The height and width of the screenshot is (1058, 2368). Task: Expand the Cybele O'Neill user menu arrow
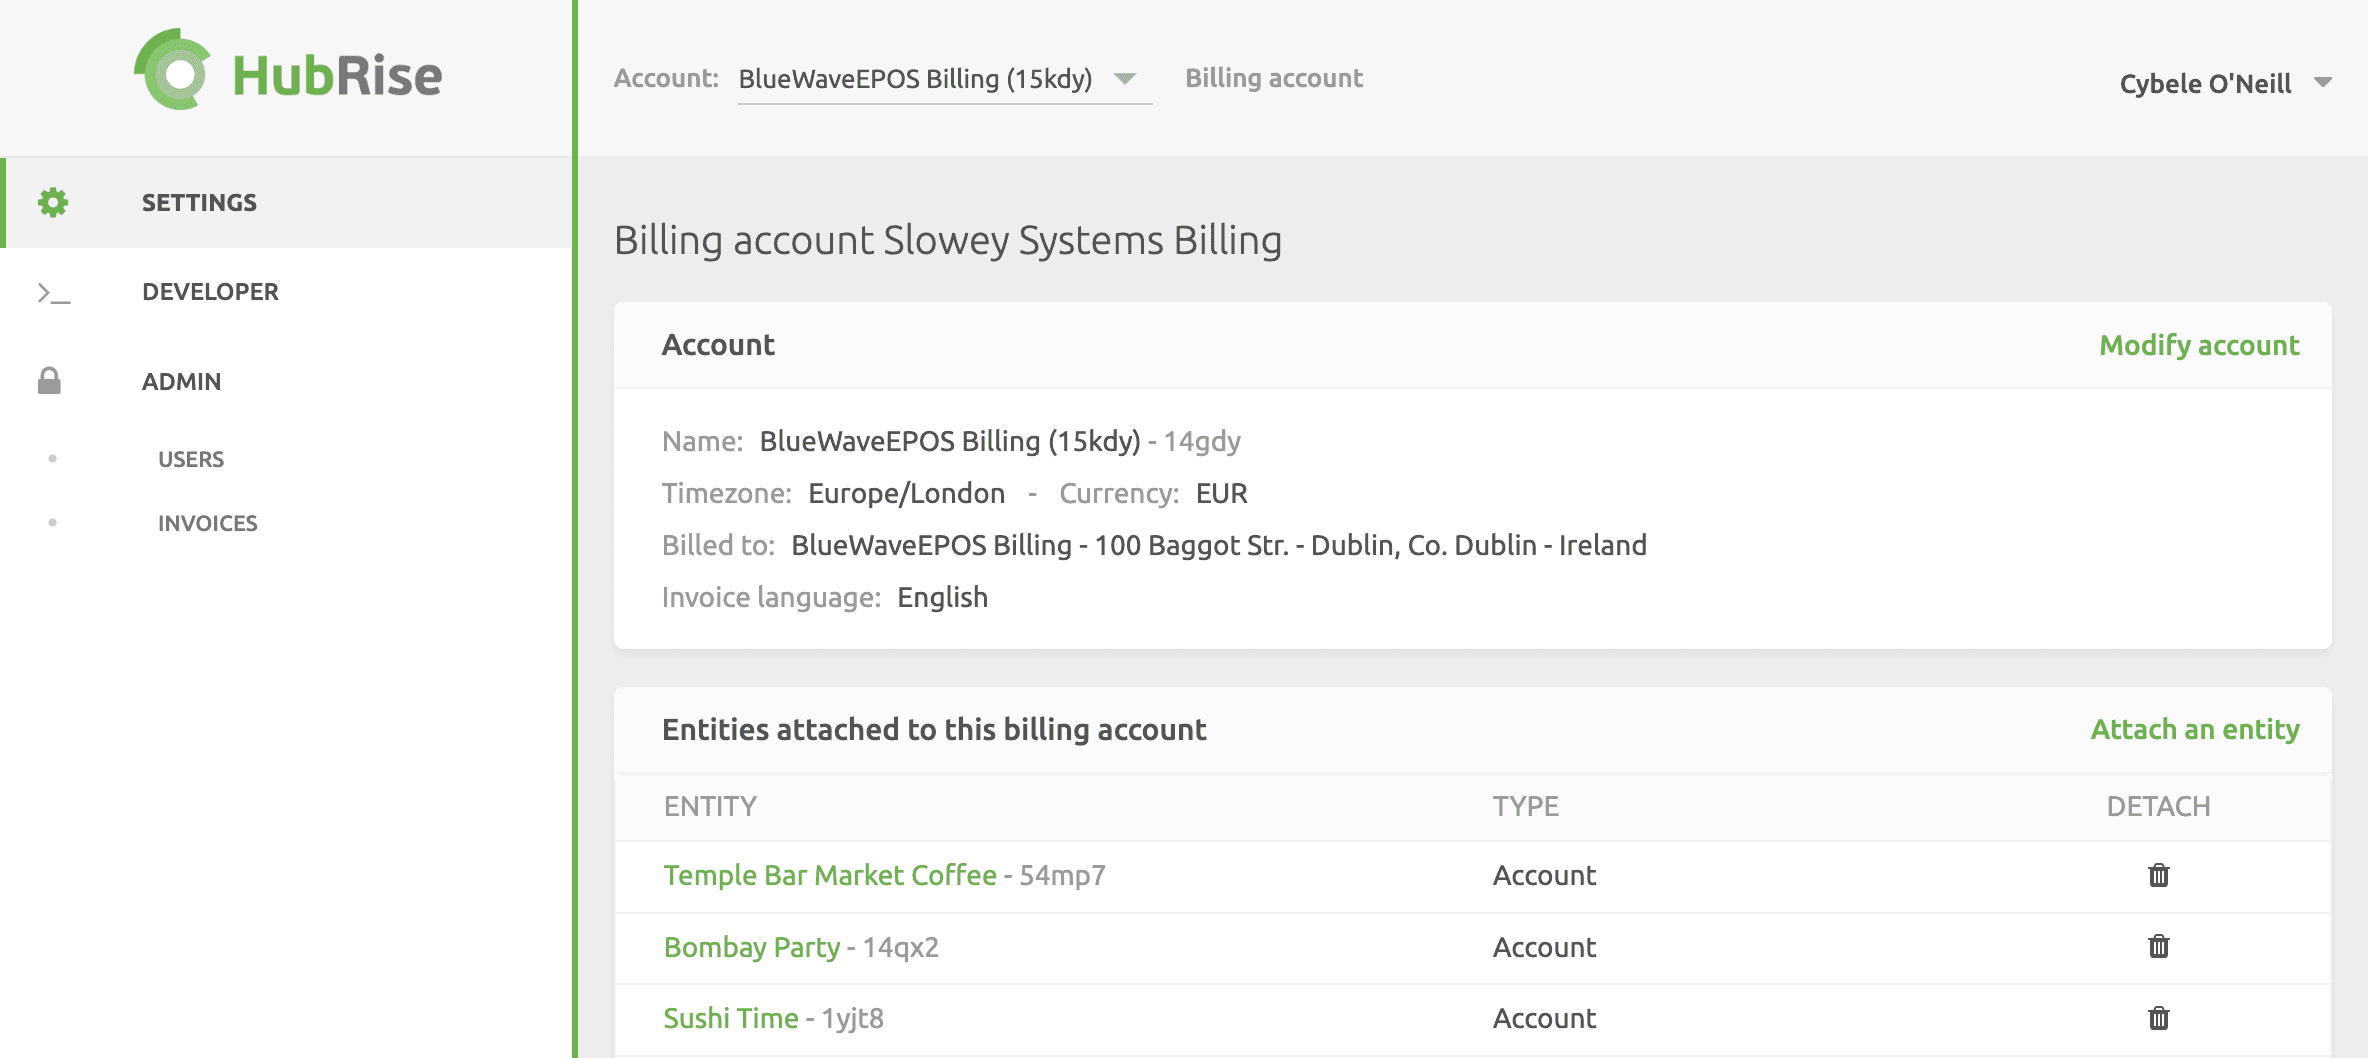click(x=2323, y=83)
